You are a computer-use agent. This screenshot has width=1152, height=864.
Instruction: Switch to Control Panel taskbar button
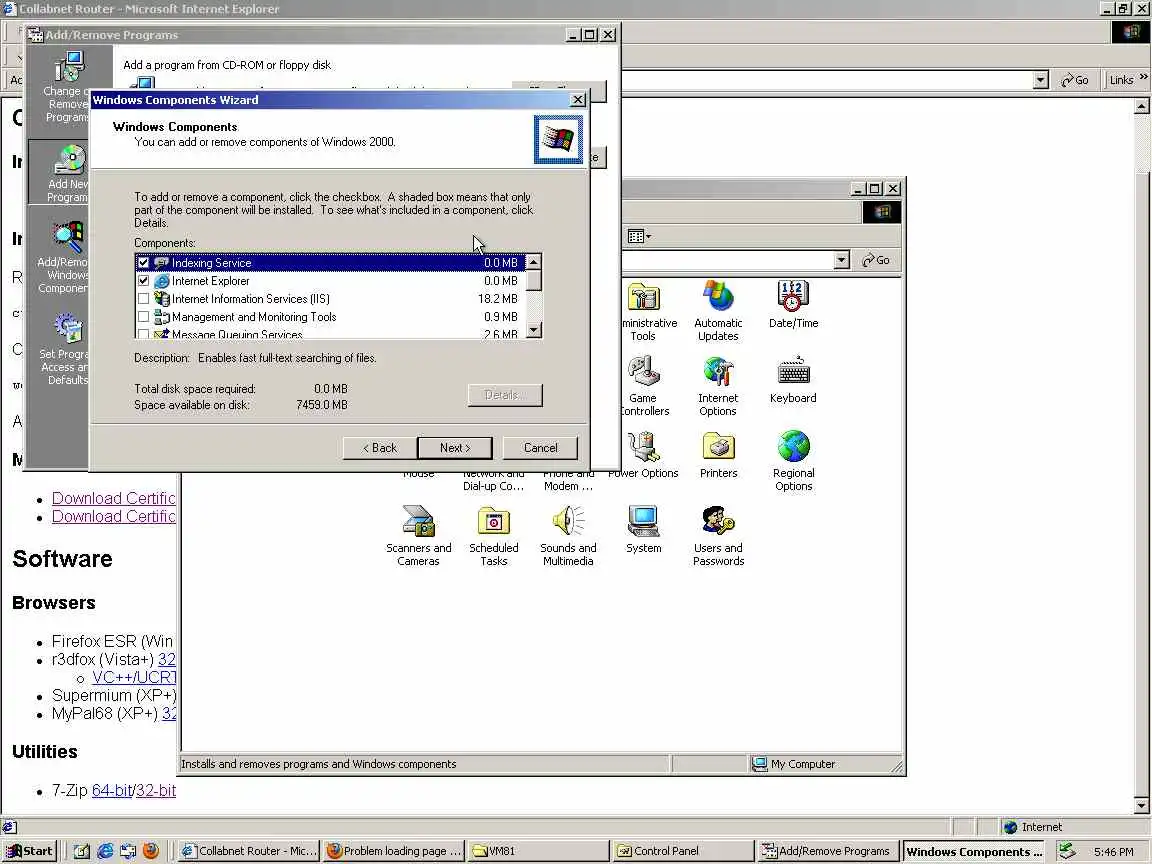tap(683, 851)
